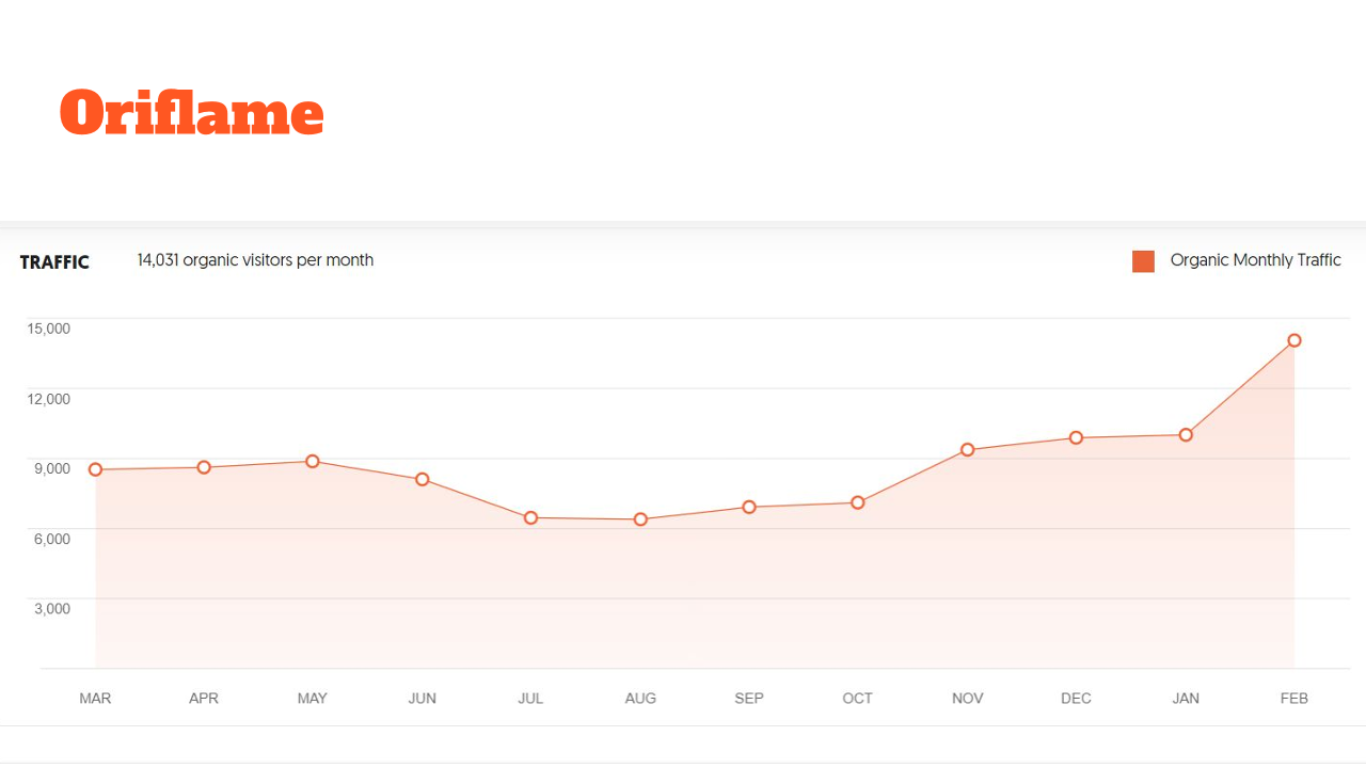The width and height of the screenshot is (1366, 768).
Task: Click the FEB axis label
Action: (x=1294, y=698)
